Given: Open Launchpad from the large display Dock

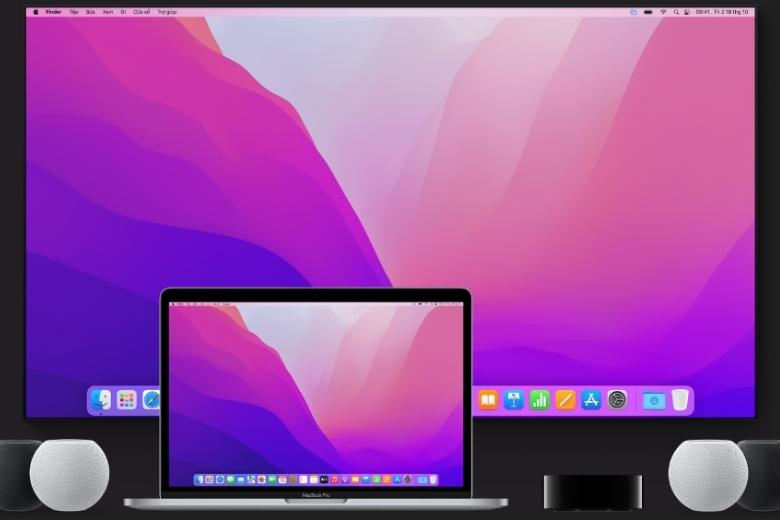Looking at the screenshot, I should click(x=126, y=400).
